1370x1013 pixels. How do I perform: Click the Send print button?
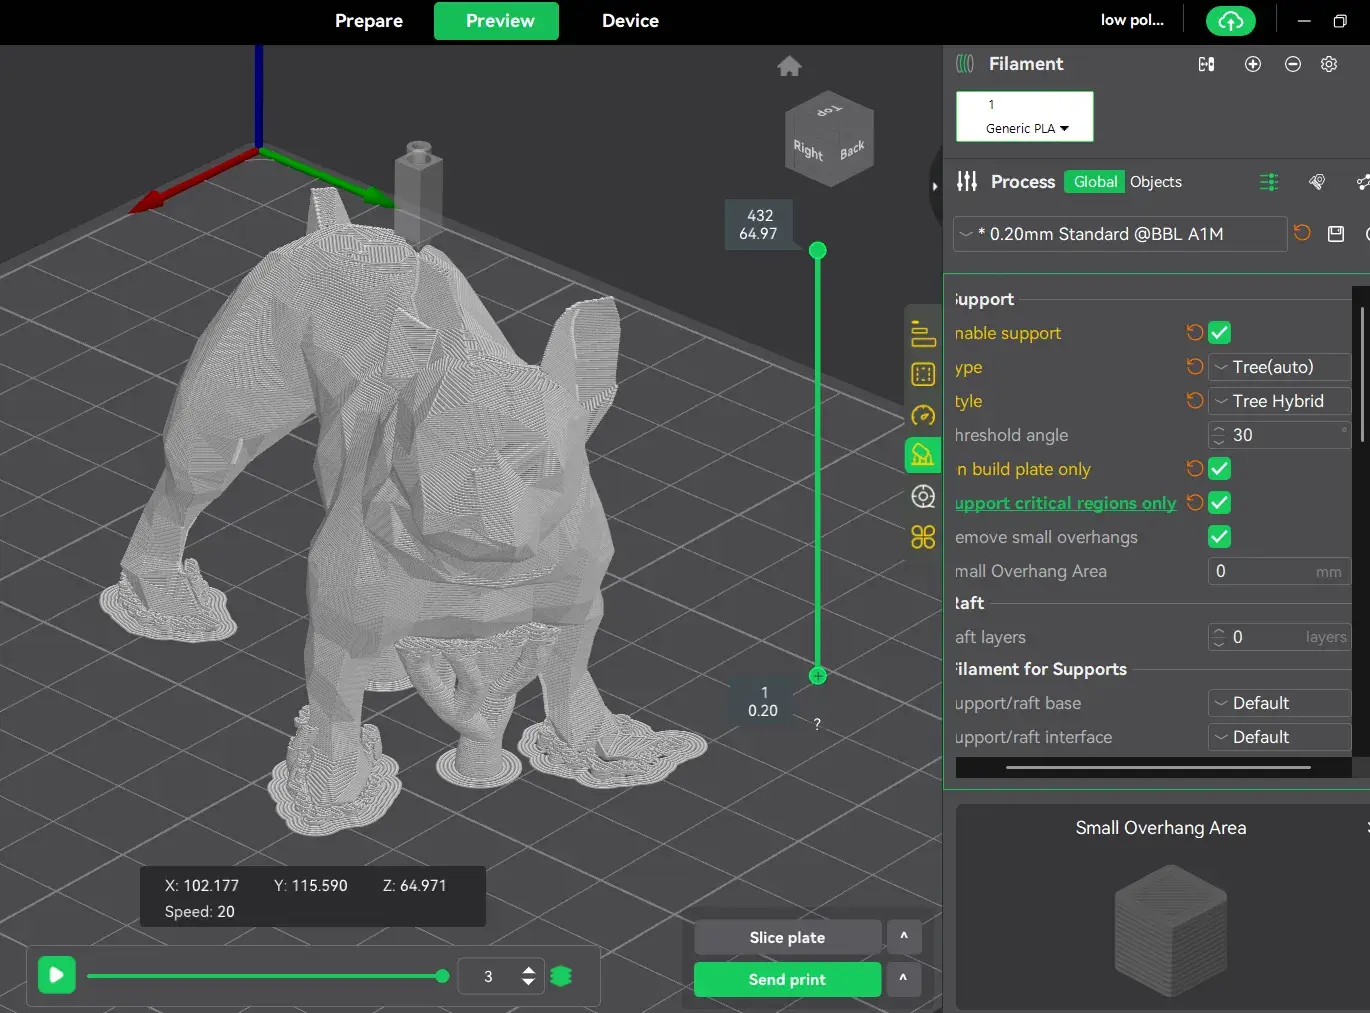point(787,979)
